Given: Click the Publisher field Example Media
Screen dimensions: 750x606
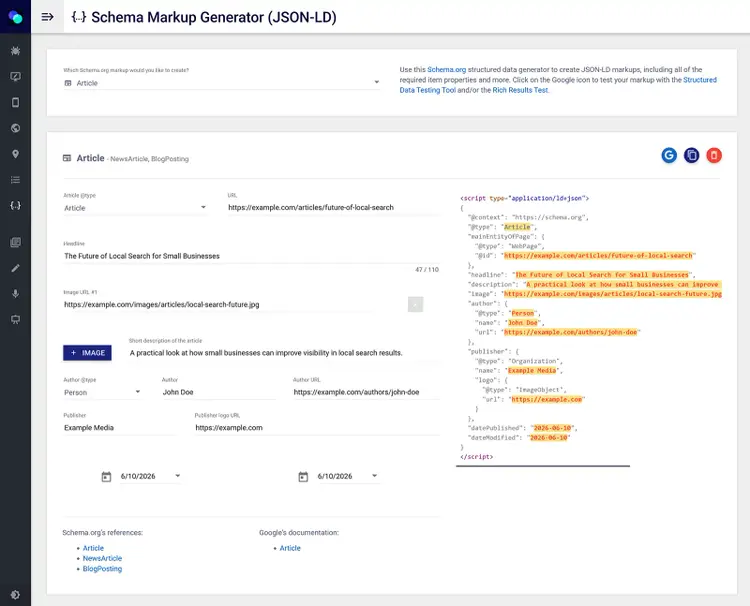Looking at the screenshot, I should pyautogui.click(x=120, y=428).
